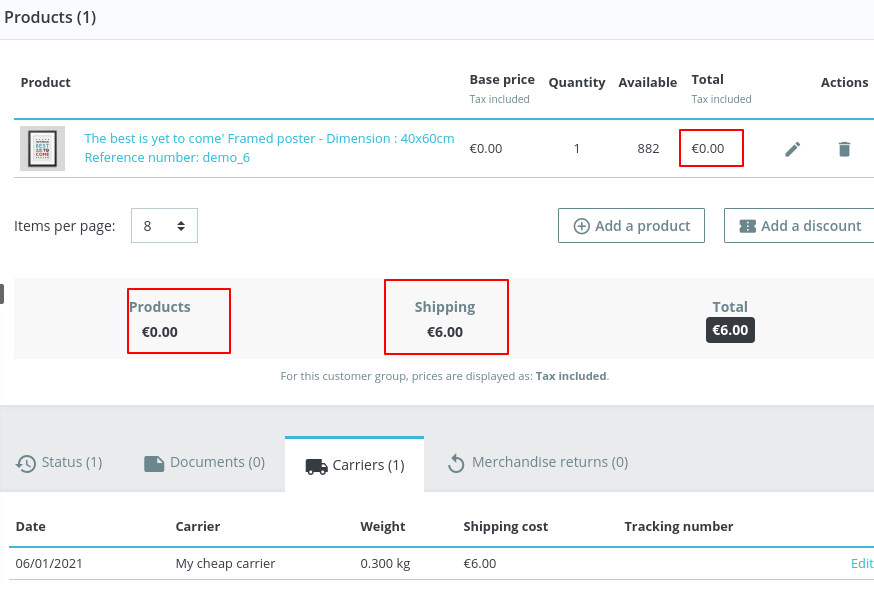
Task: Select the ticket icon on Add a discount
Action: (x=747, y=226)
